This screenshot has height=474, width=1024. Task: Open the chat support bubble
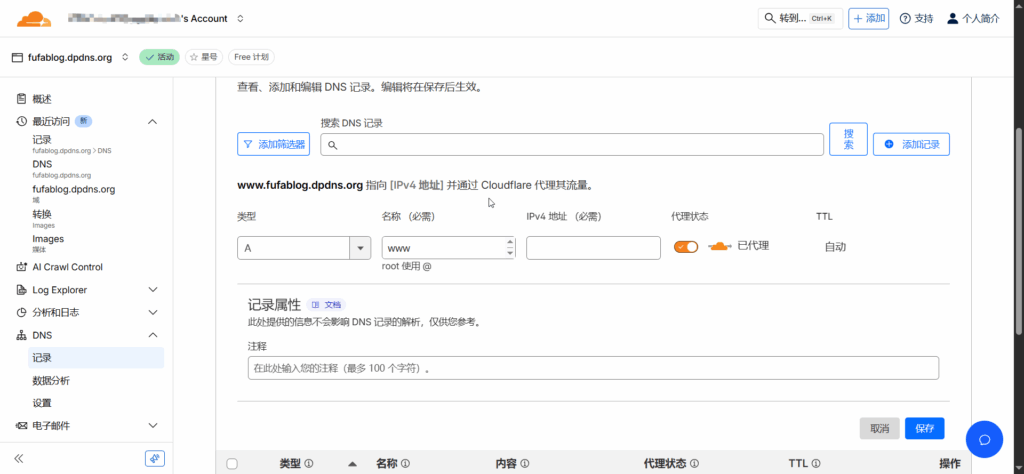pos(983,439)
